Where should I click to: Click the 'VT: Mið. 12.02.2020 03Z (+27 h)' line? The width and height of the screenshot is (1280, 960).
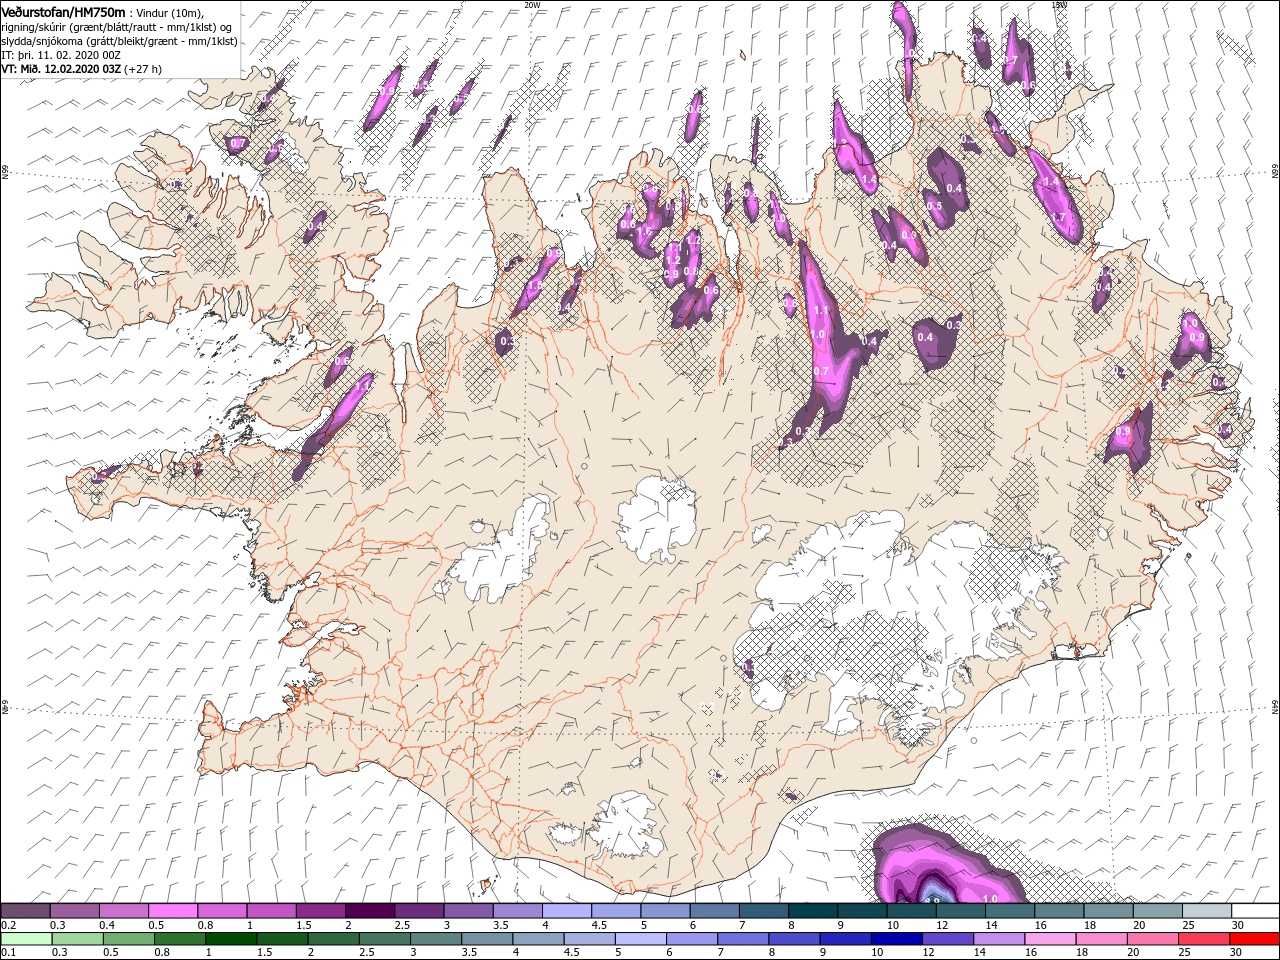click(x=82, y=69)
